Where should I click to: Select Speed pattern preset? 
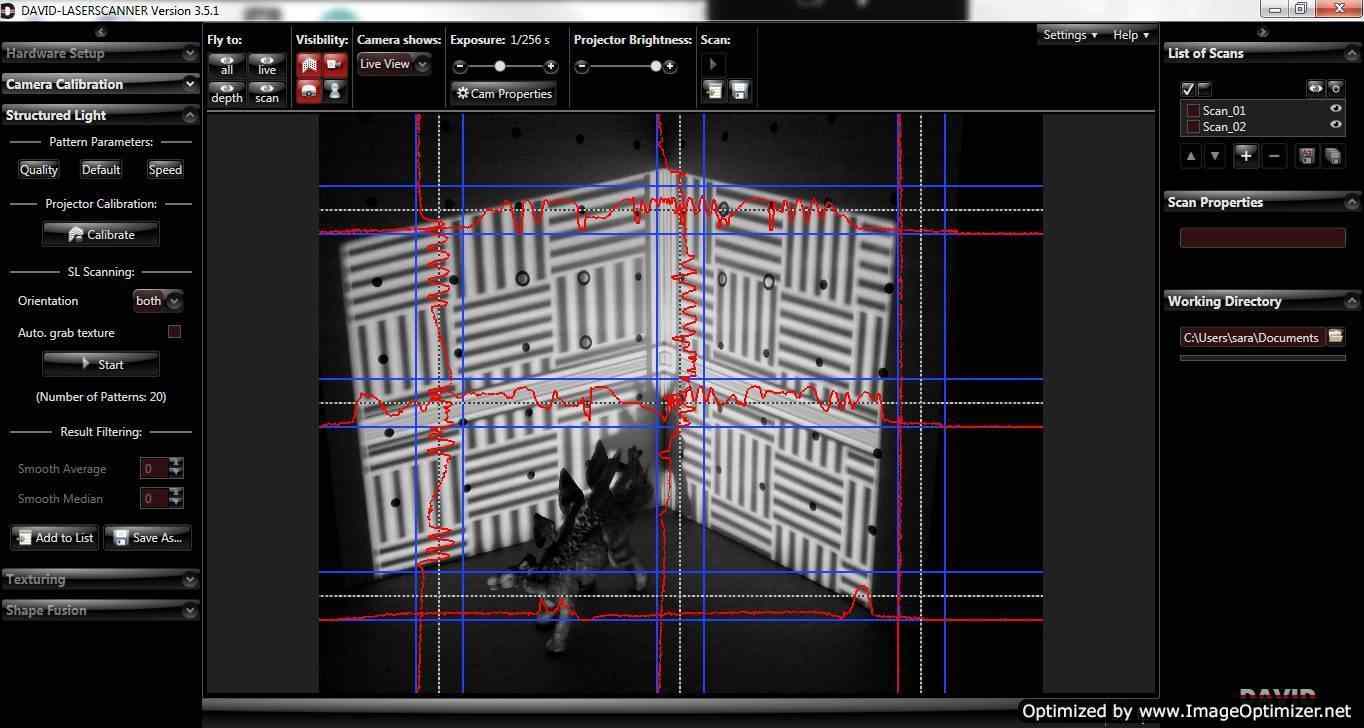pos(165,170)
